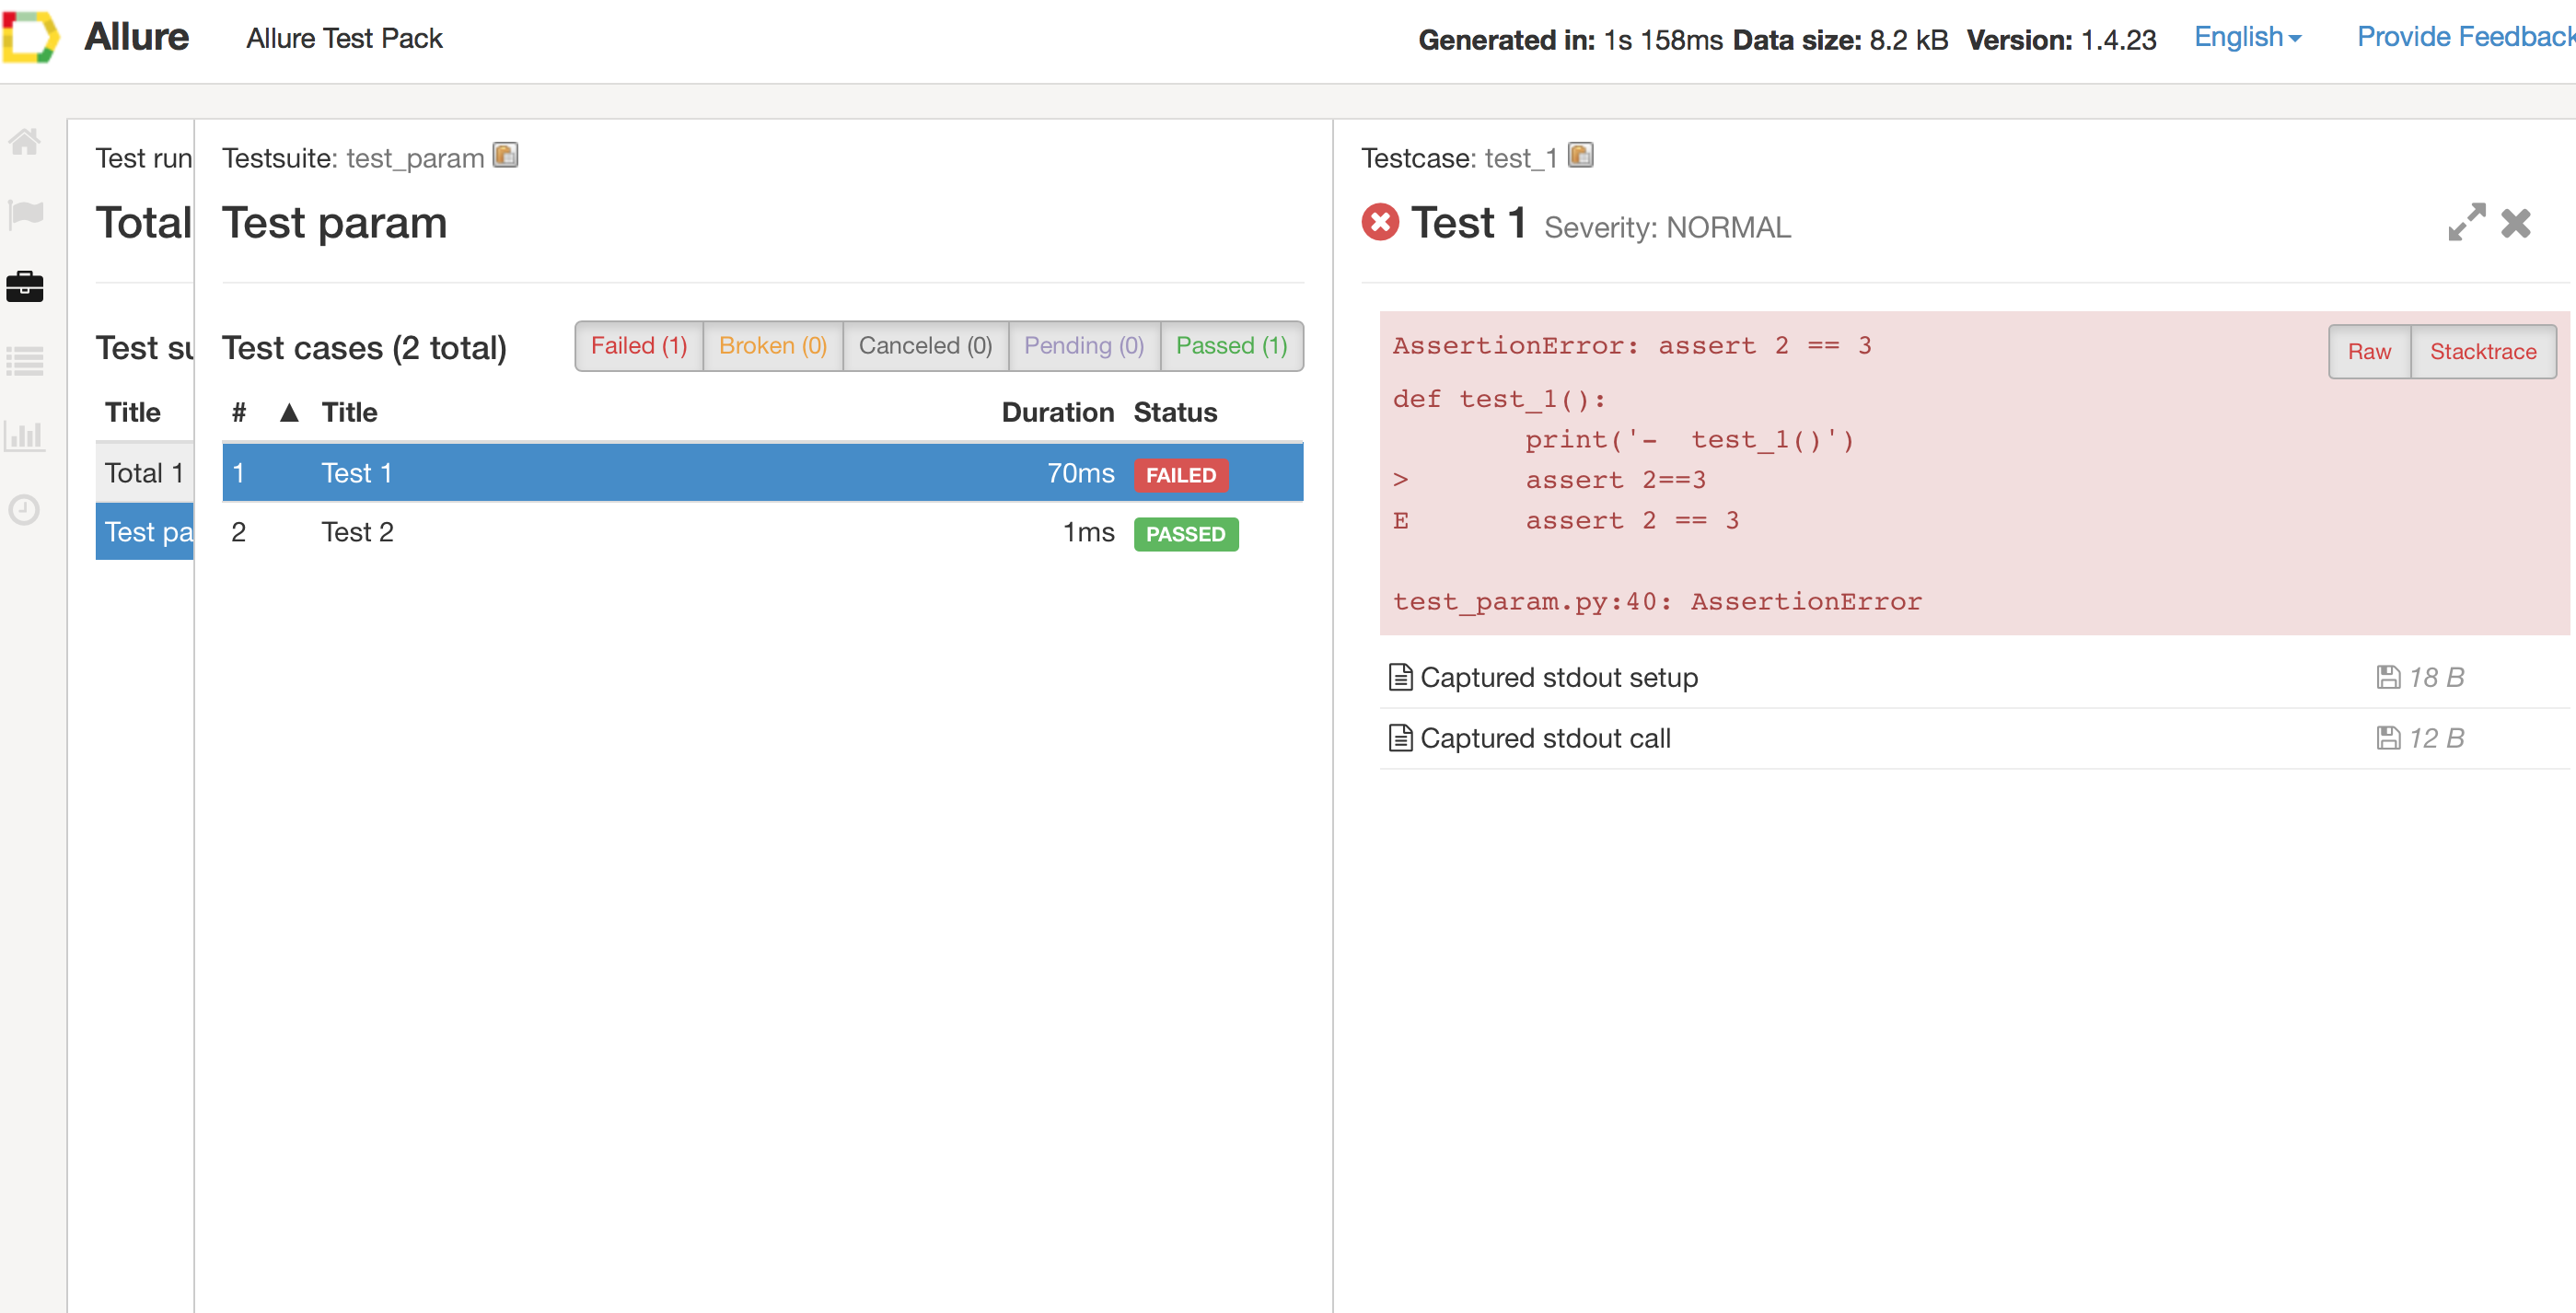The height and width of the screenshot is (1313, 2576).
Task: Toggle the Canceled (0) status filter
Action: tap(925, 346)
